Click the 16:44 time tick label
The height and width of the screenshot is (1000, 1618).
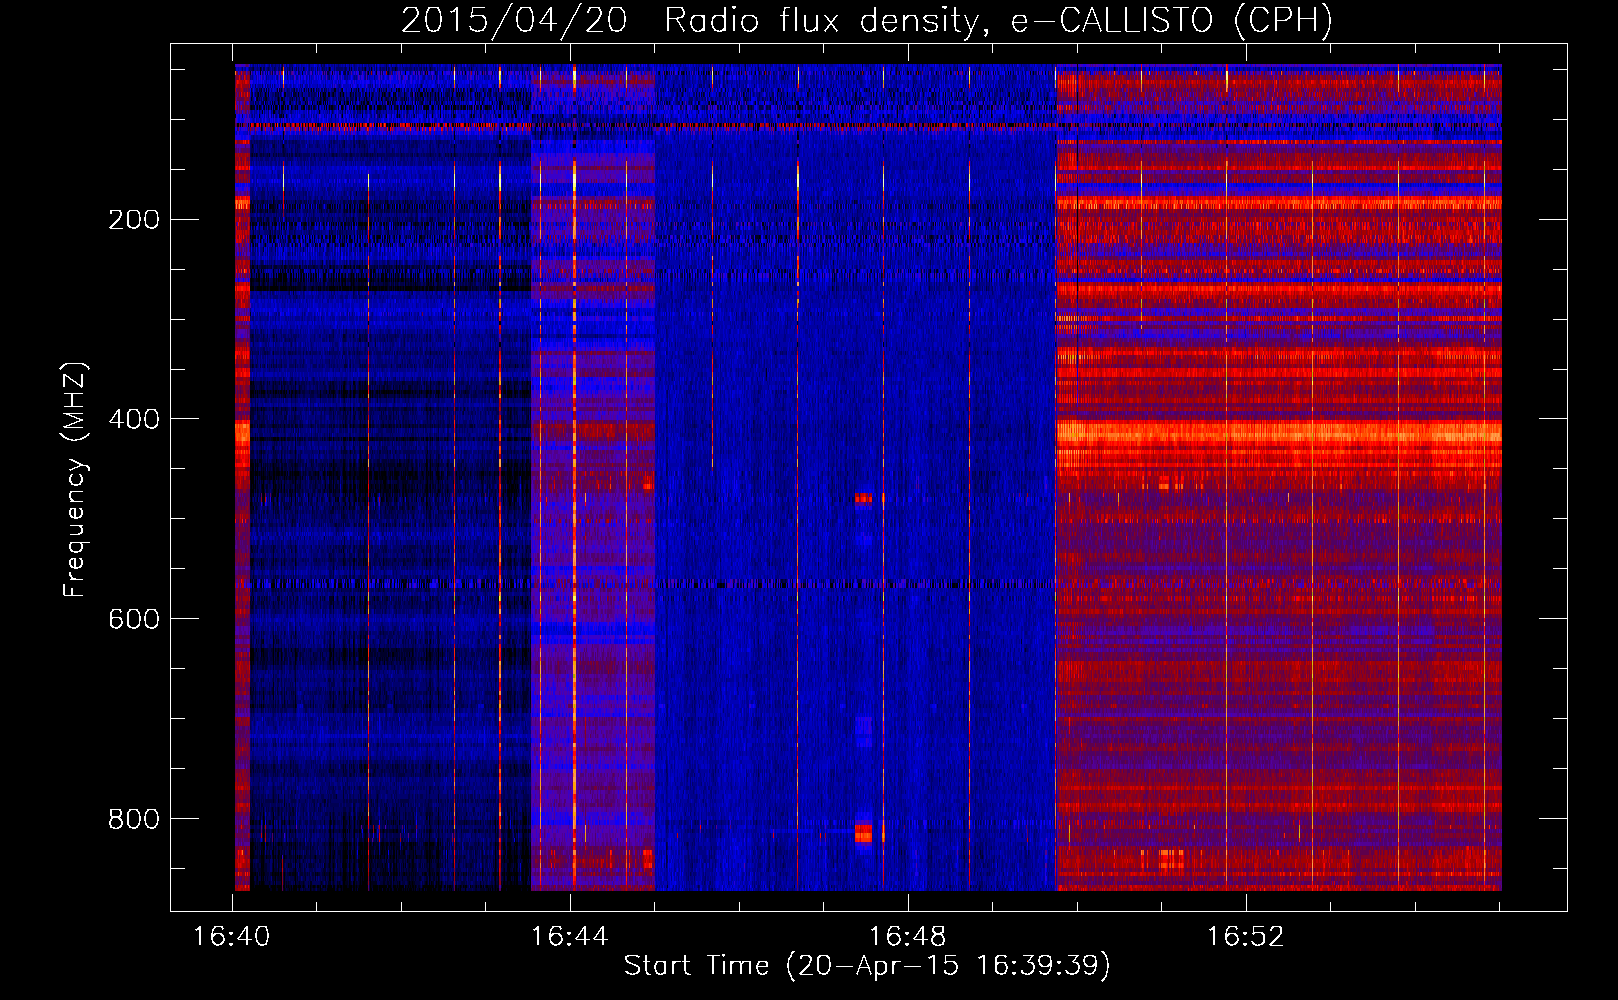point(570,937)
